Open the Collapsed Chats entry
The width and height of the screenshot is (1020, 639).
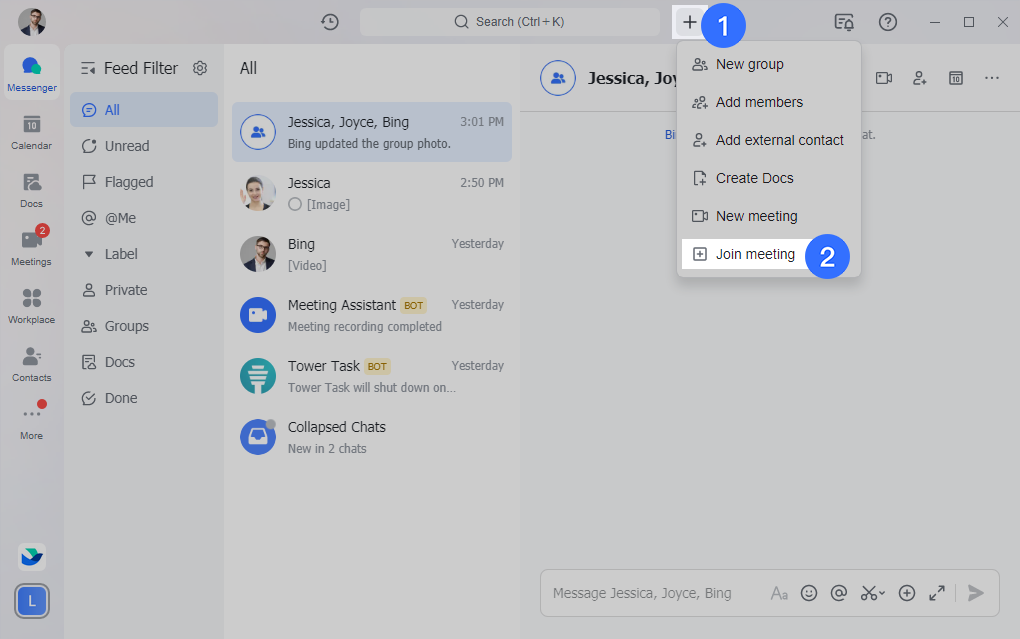(x=371, y=437)
